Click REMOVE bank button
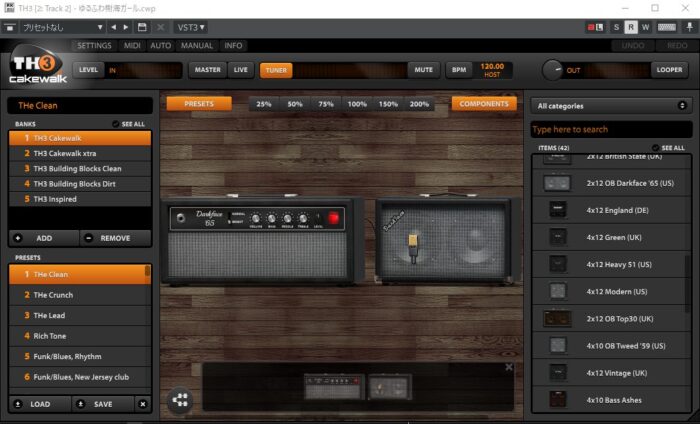This screenshot has height=424, width=700. tap(115, 238)
